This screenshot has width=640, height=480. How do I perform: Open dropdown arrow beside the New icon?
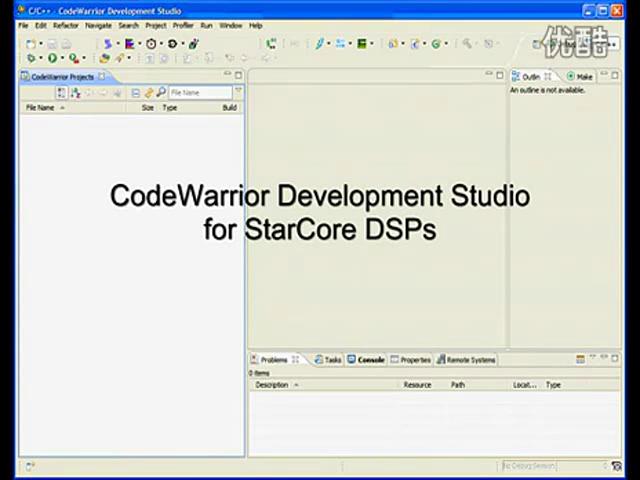pyautogui.click(x=41, y=44)
